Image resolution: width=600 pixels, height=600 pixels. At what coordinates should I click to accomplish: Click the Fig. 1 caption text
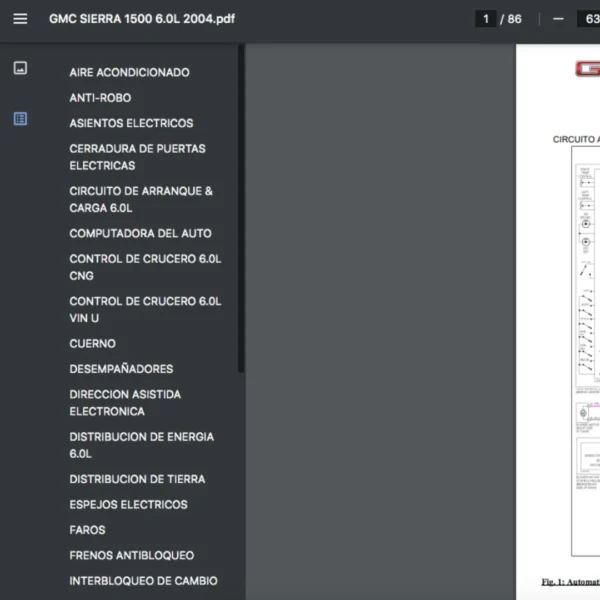click(571, 582)
